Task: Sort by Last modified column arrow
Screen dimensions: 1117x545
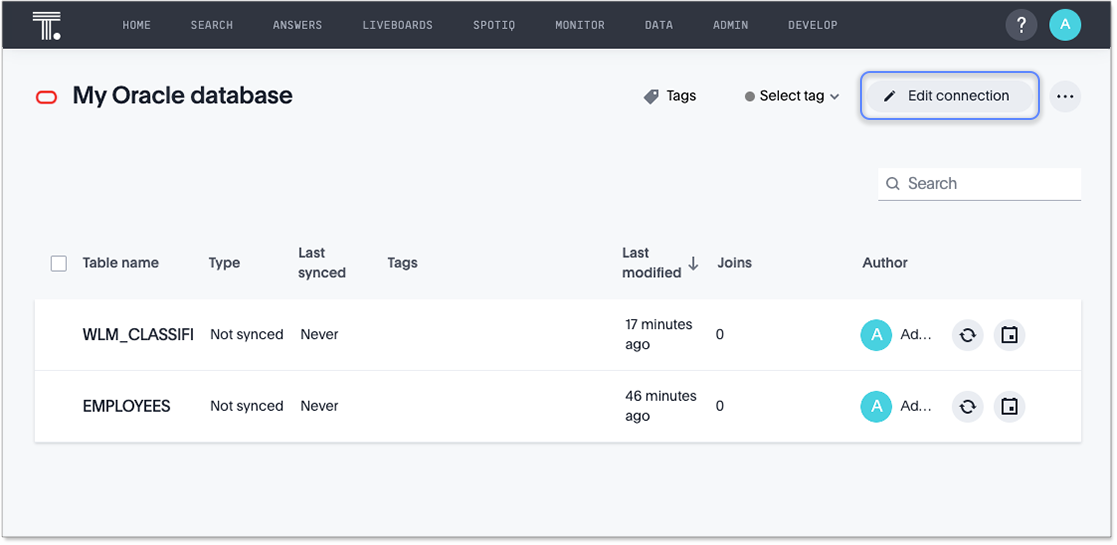Action: [693, 264]
